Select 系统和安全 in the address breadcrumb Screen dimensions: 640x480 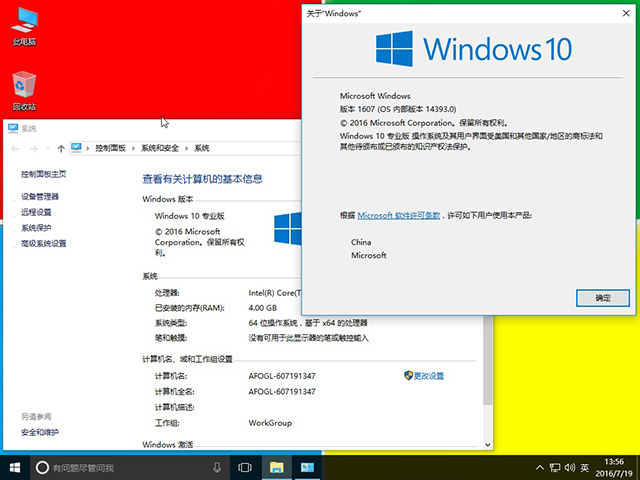pos(160,148)
